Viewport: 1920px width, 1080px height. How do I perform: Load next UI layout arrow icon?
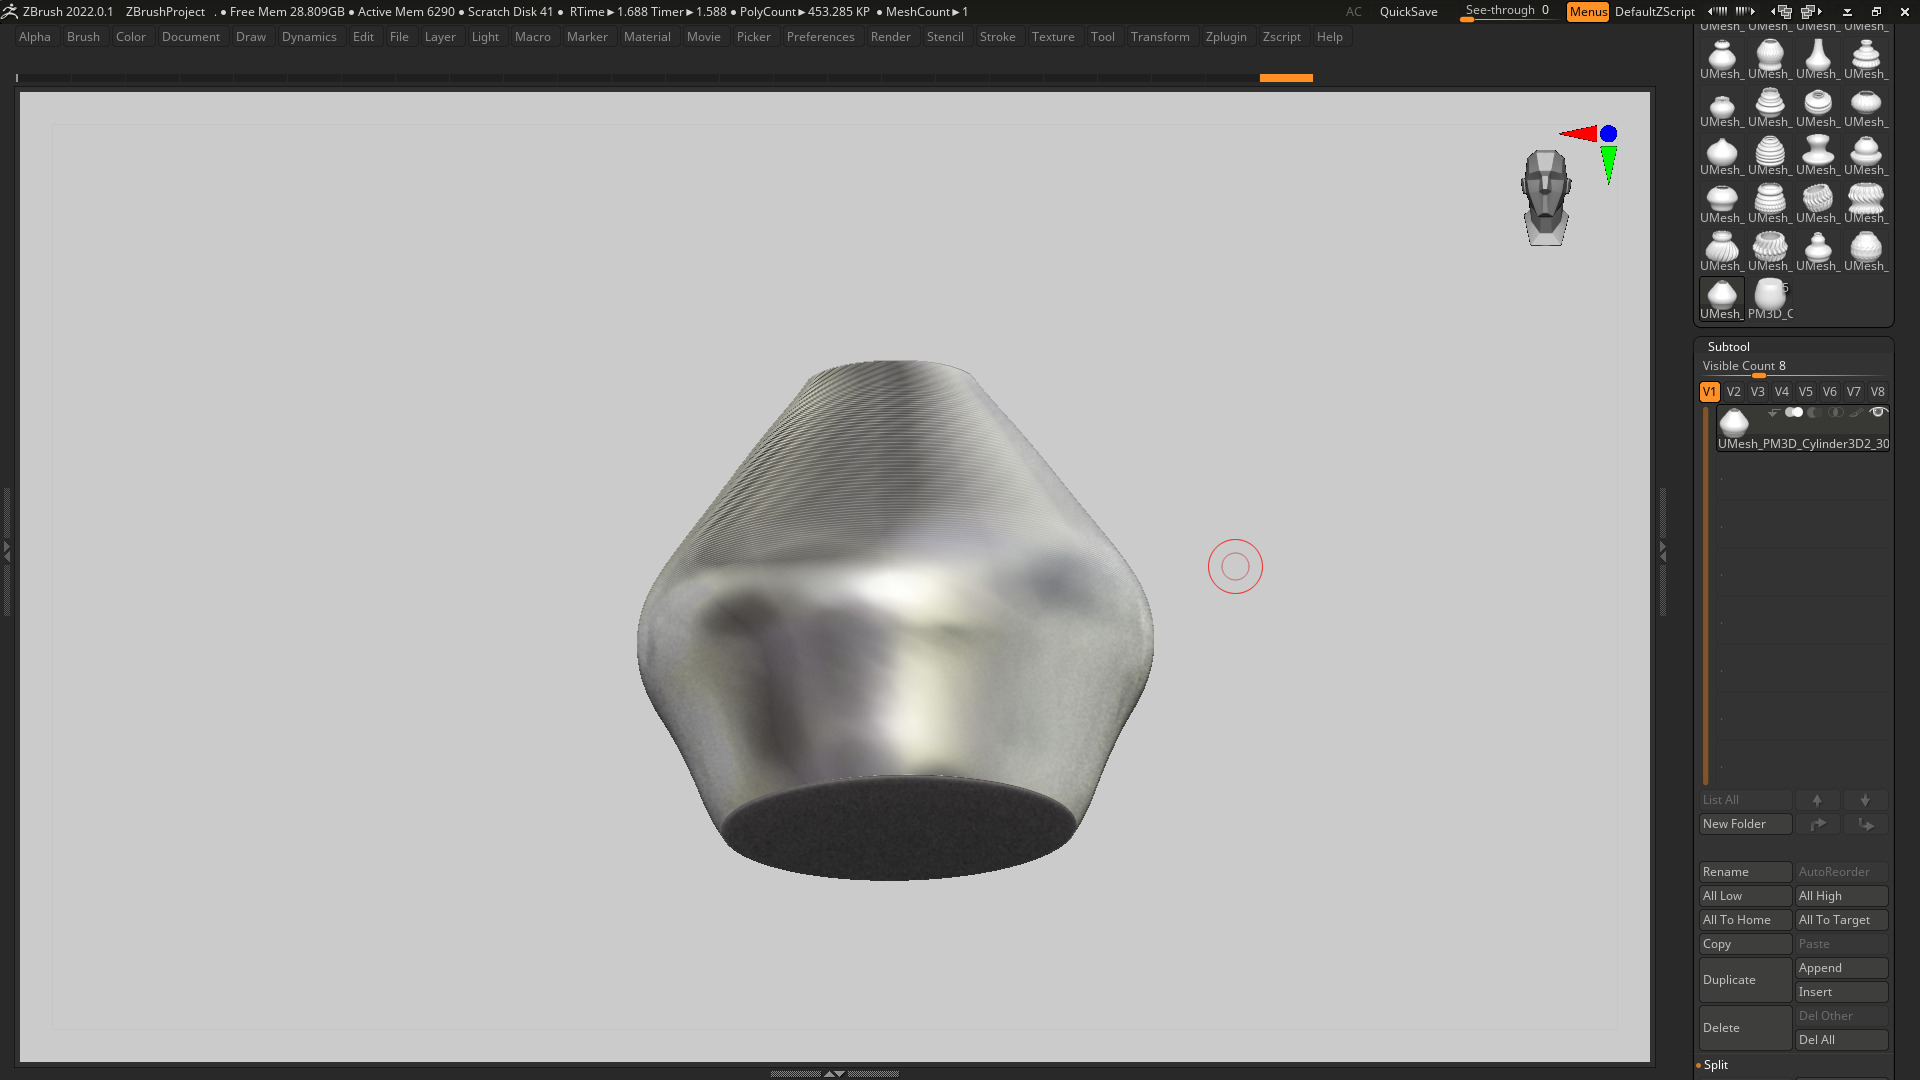point(1810,11)
